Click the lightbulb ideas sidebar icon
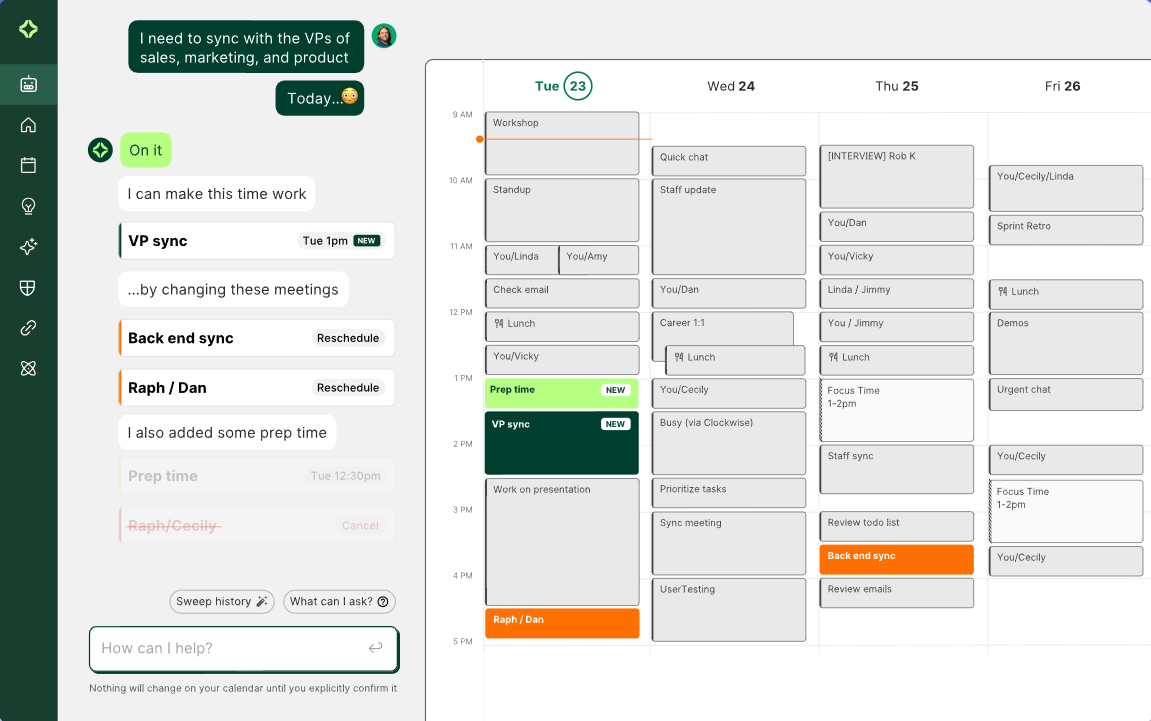Image resolution: width=1151 pixels, height=721 pixels. (28, 206)
